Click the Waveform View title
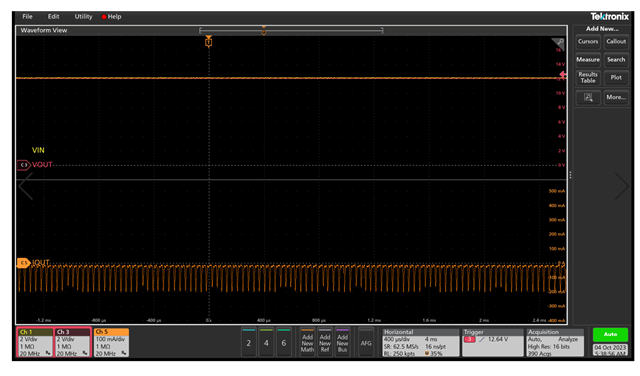This screenshot has height=376, width=640. coord(44,30)
